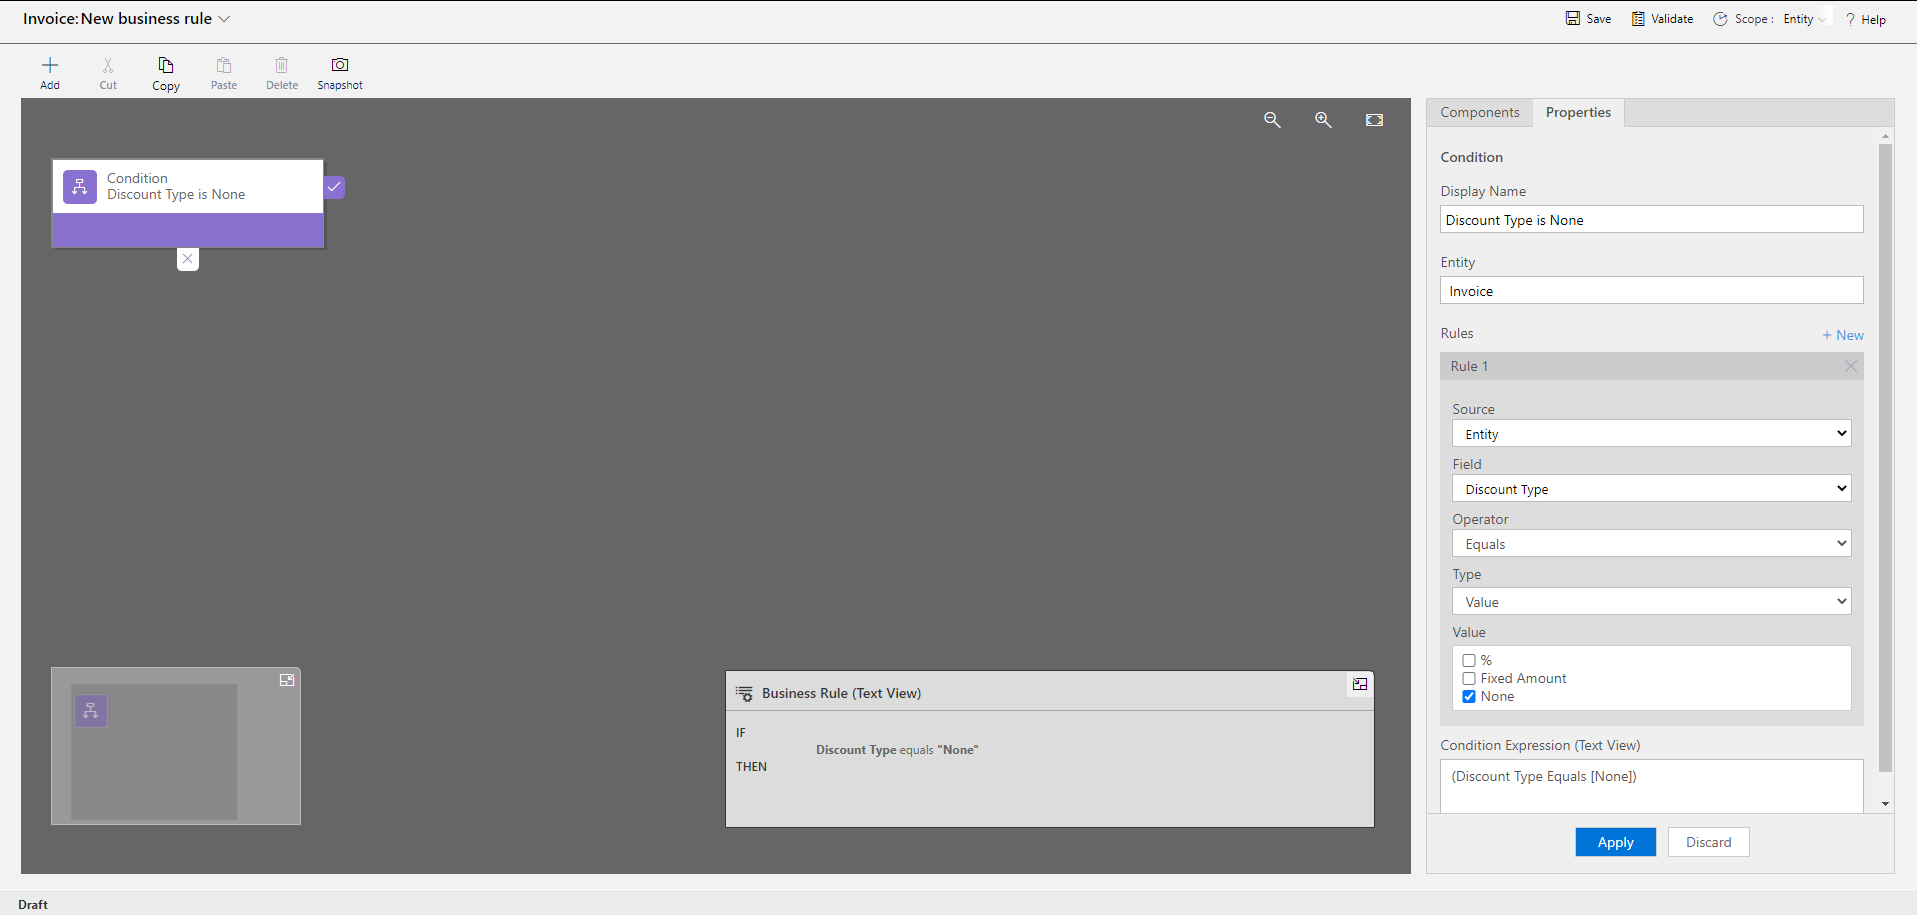Screen dimensions: 1917x915
Task: Click the Snapshot camera icon
Action: click(339, 67)
